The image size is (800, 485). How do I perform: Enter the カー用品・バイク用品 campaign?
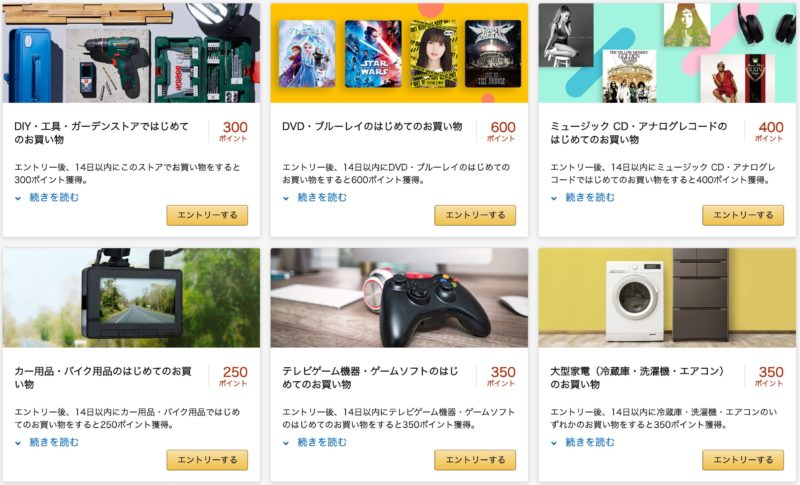click(x=207, y=460)
